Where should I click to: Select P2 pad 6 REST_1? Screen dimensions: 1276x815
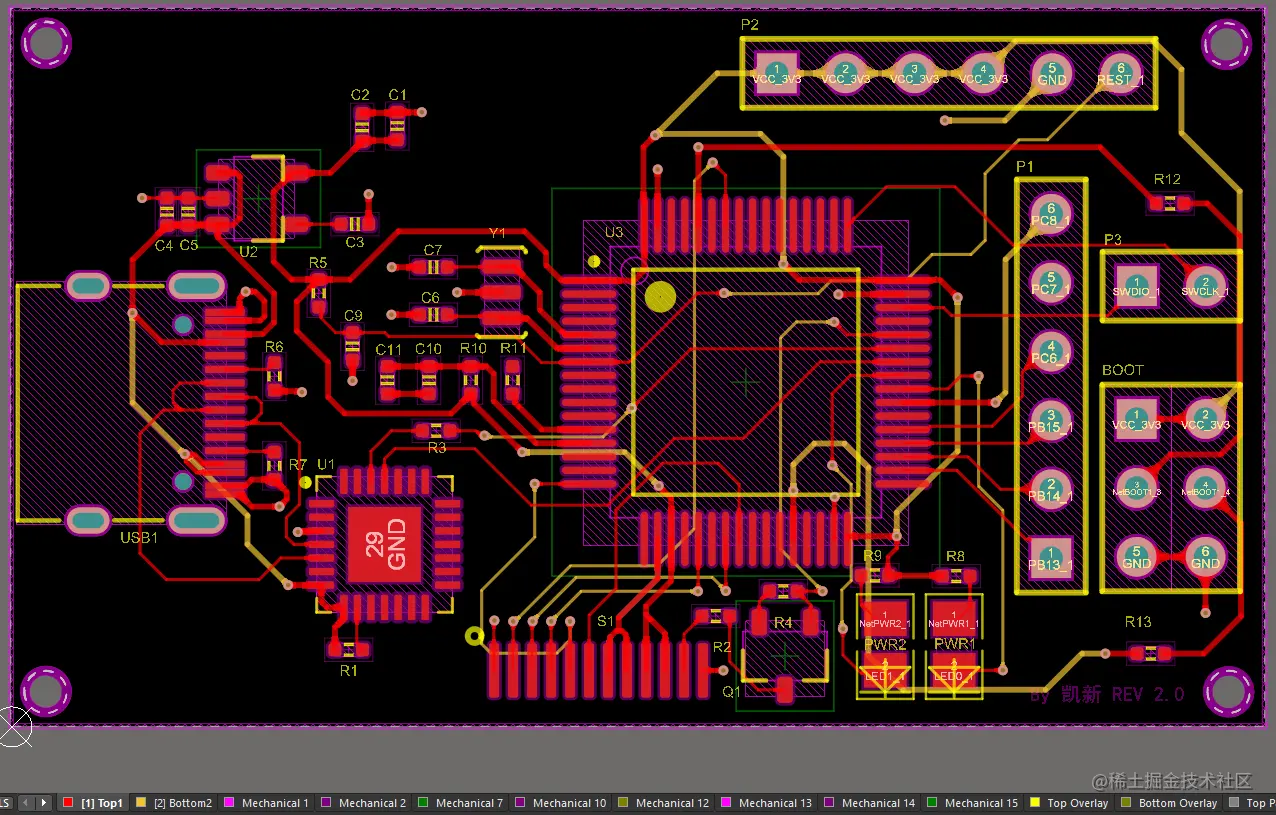[x=1120, y=74]
